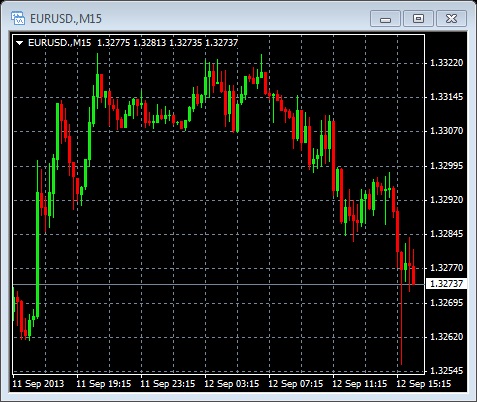
Task: Click price scale value 1.32695
Action: coord(447,303)
